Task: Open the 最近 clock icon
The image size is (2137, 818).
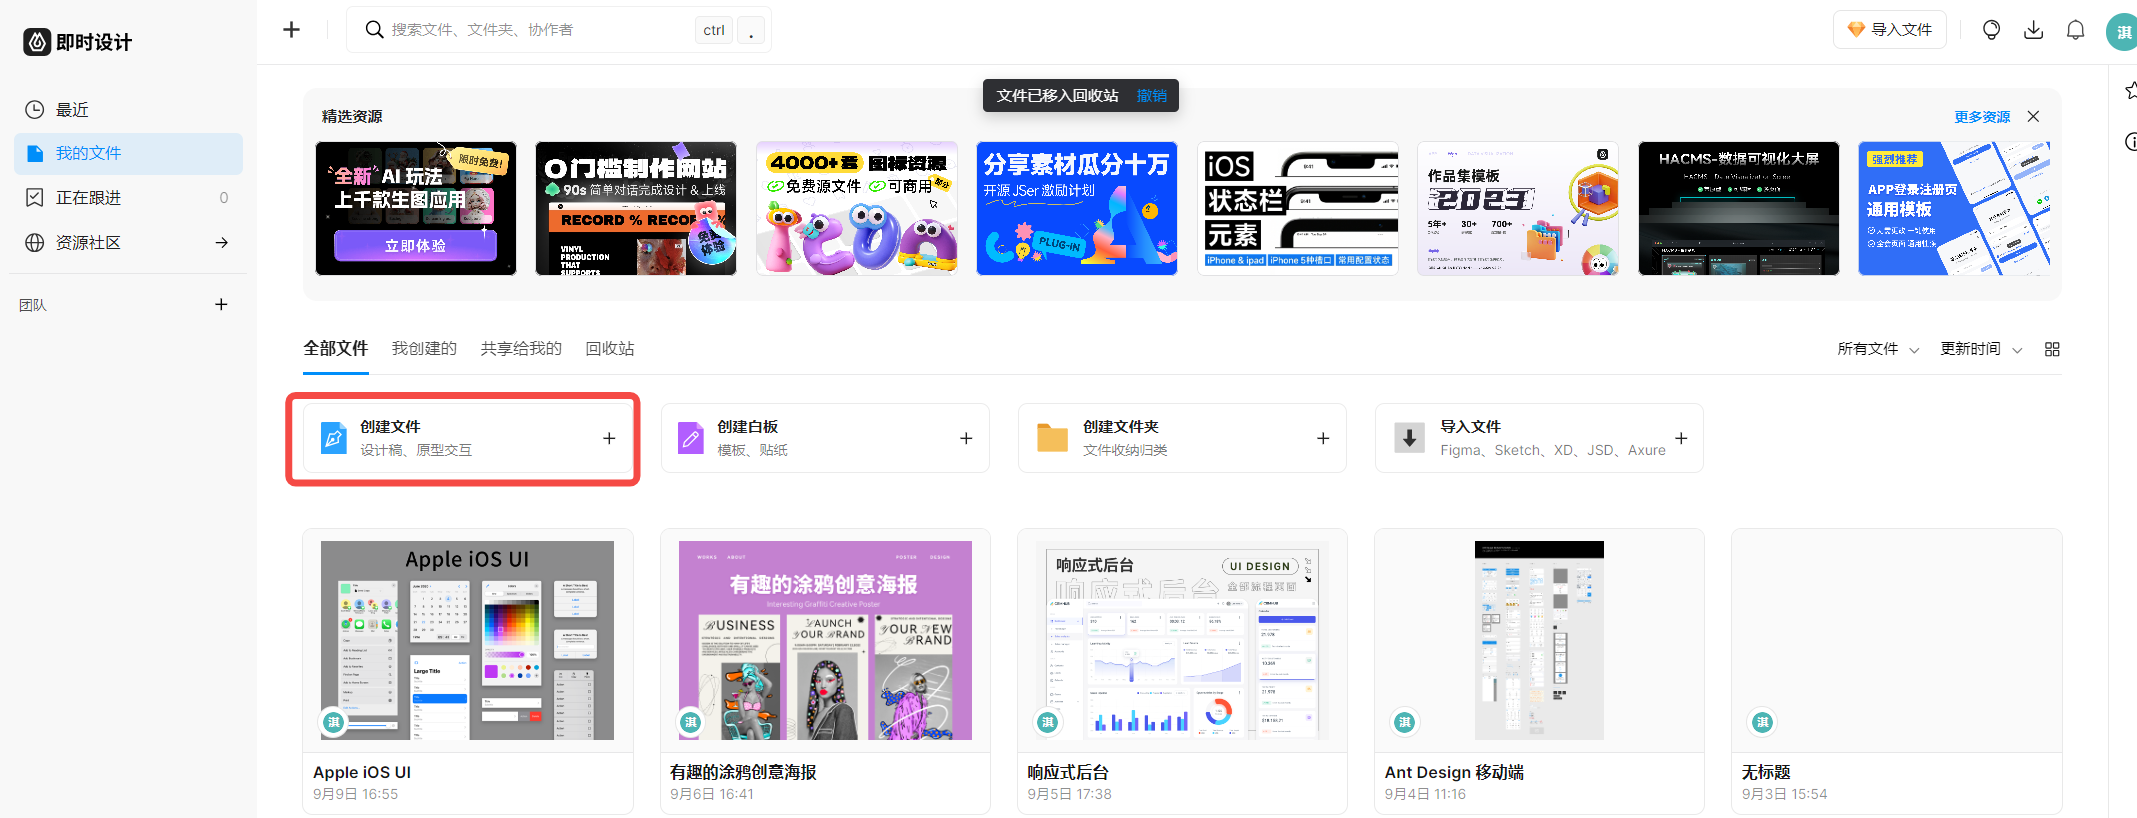Action: tap(35, 109)
